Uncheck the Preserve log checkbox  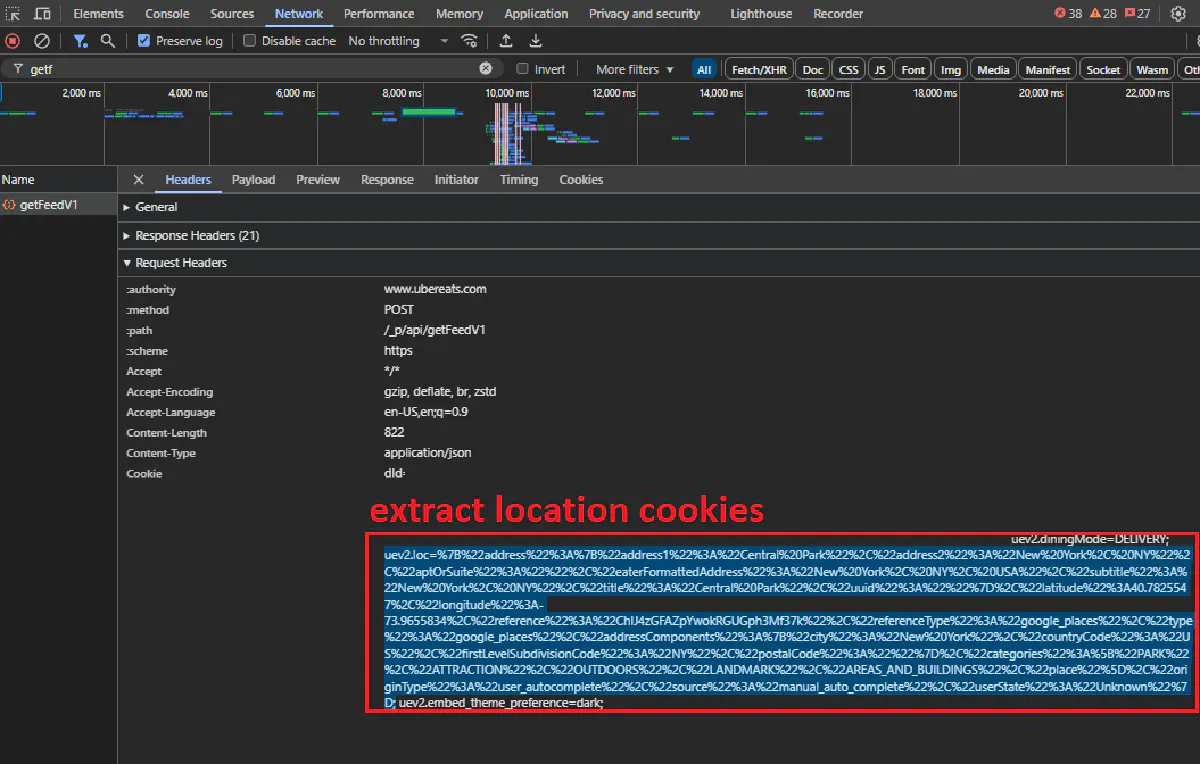click(x=144, y=41)
